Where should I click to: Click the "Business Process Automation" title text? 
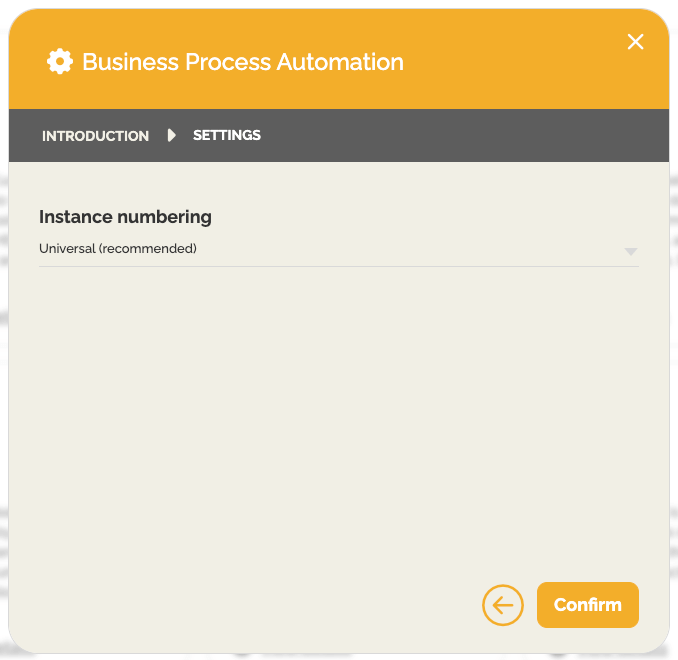click(243, 62)
